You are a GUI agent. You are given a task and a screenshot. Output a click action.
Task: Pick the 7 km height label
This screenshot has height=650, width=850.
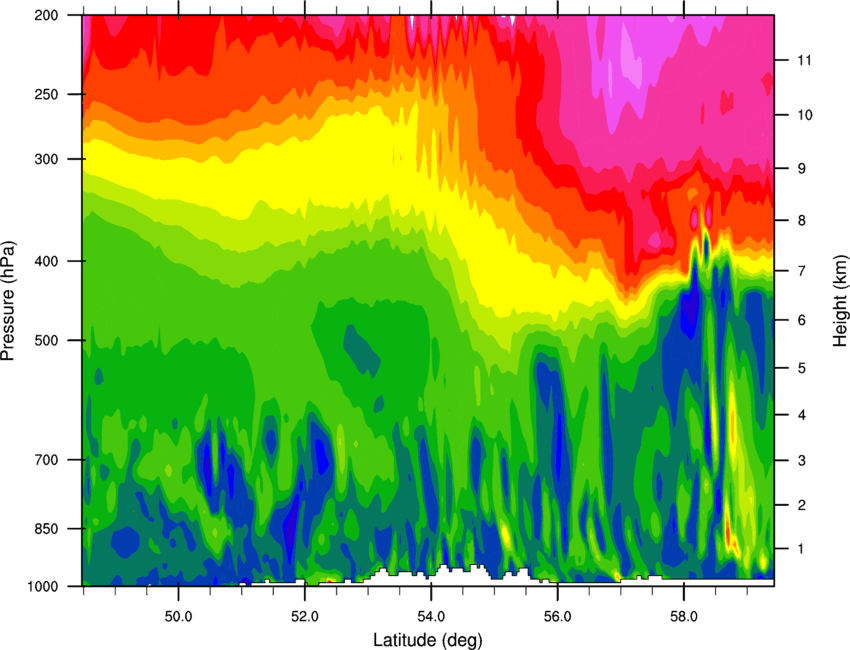pyautogui.click(x=802, y=271)
